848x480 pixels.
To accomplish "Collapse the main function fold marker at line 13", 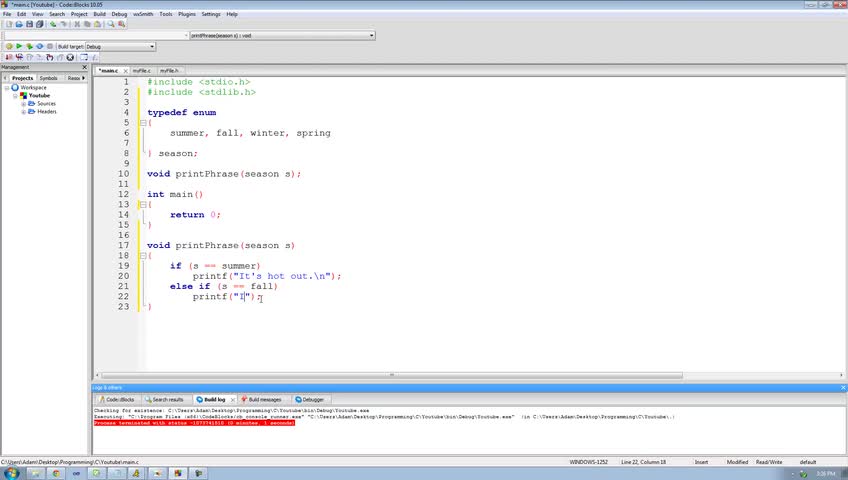I will pyautogui.click(x=143, y=205).
